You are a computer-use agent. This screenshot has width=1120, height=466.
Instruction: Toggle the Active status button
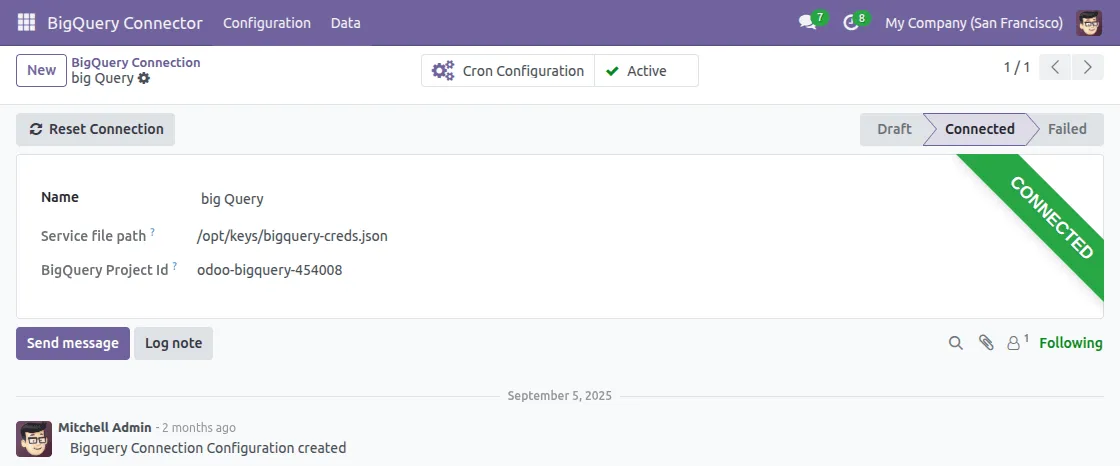tap(646, 71)
